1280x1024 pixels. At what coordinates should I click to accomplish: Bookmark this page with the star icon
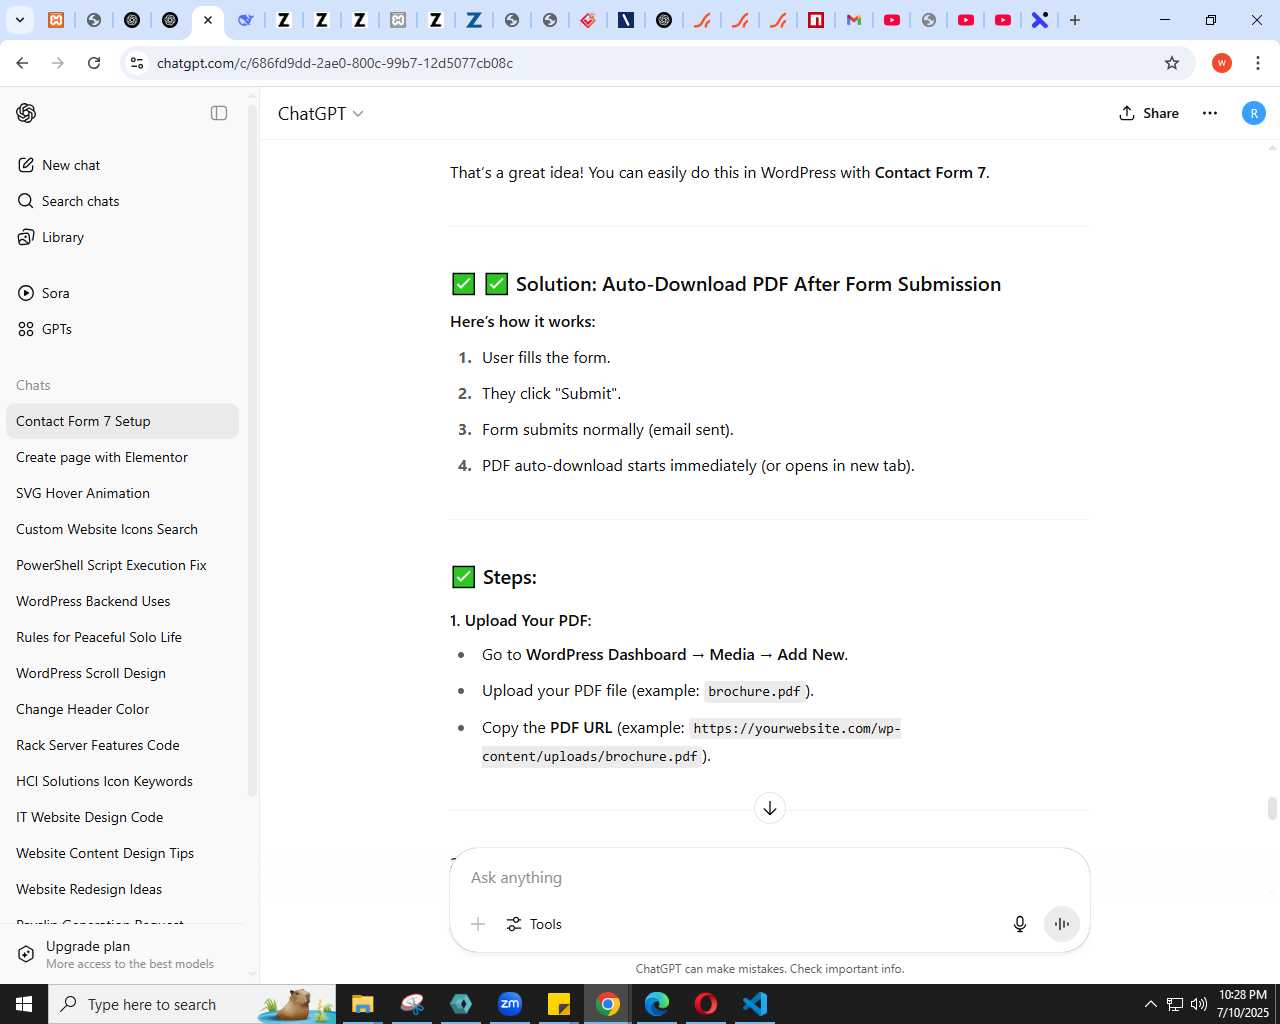1172,63
